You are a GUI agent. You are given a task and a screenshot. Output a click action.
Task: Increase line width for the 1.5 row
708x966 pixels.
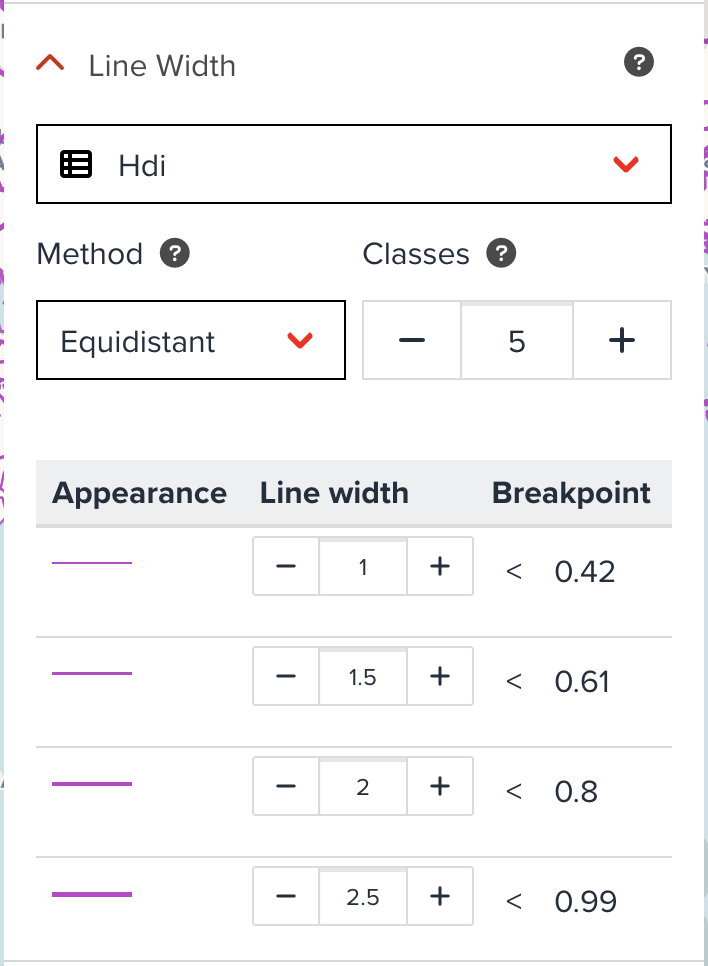[440, 676]
